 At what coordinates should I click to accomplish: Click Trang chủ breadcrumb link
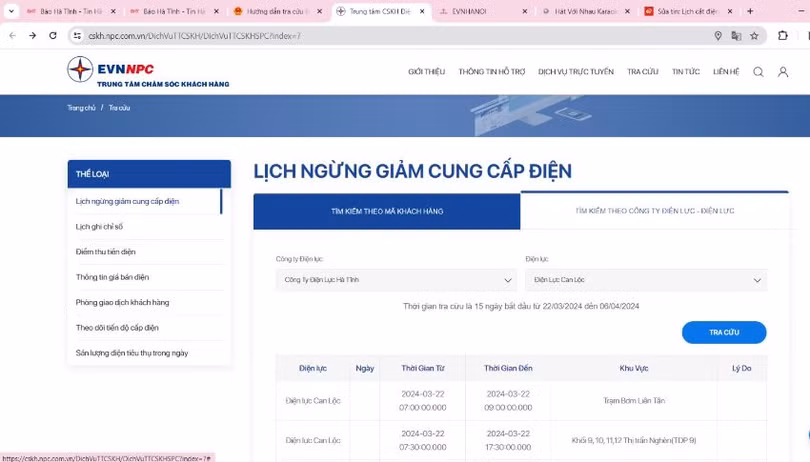point(81,107)
